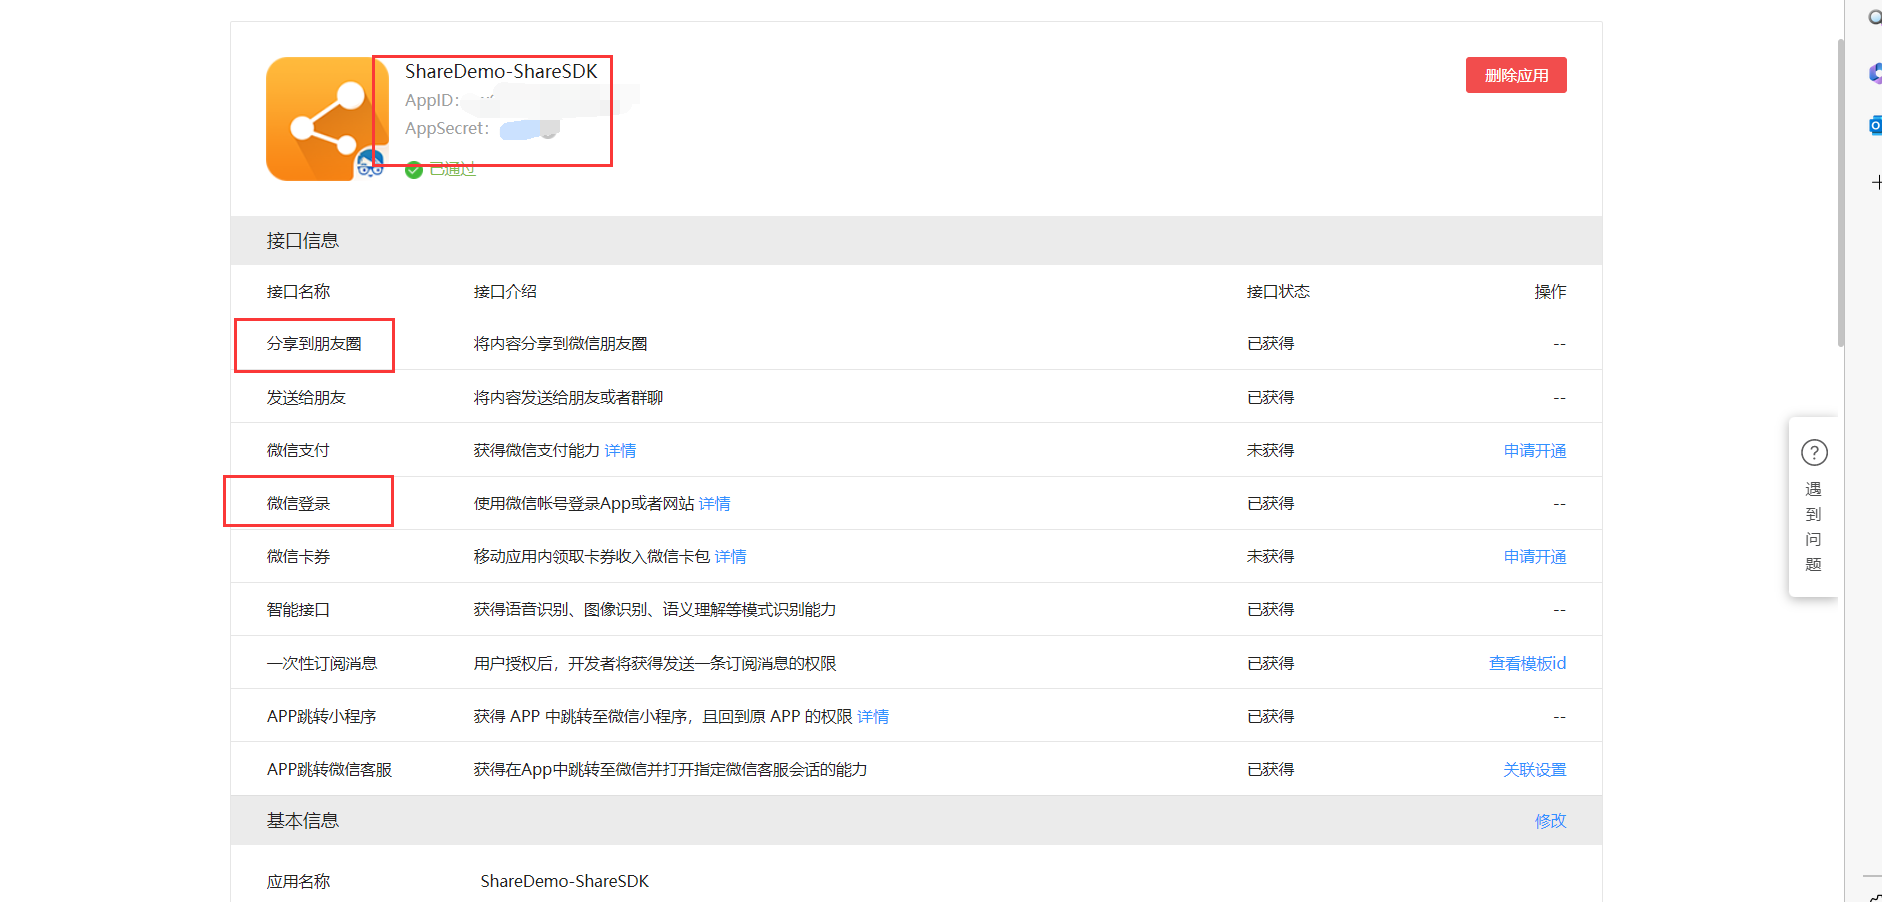Click the 删除应用 delete app button
Viewport: 1882px width, 902px height.
coord(1516,75)
